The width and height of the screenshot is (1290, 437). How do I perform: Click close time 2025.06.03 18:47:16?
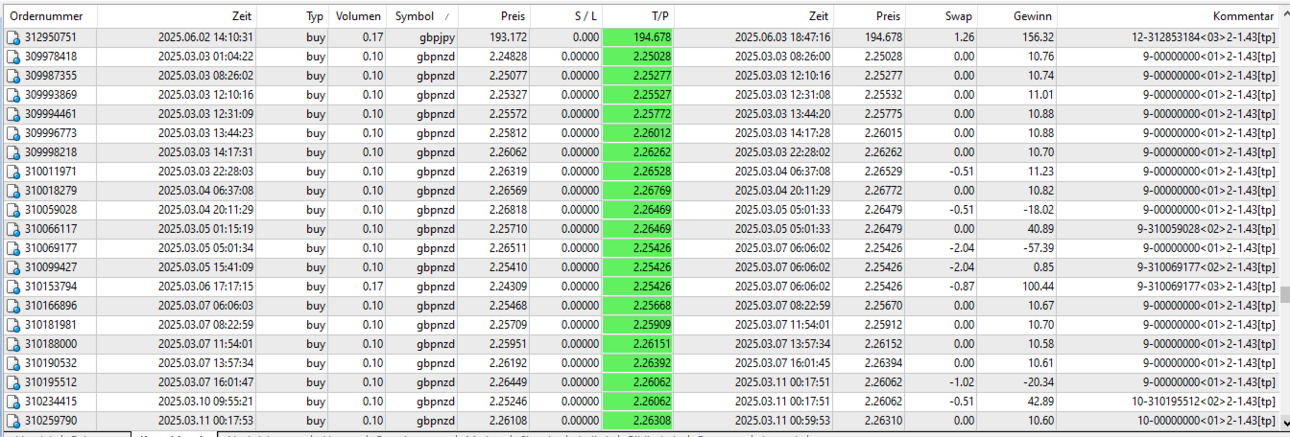click(782, 37)
